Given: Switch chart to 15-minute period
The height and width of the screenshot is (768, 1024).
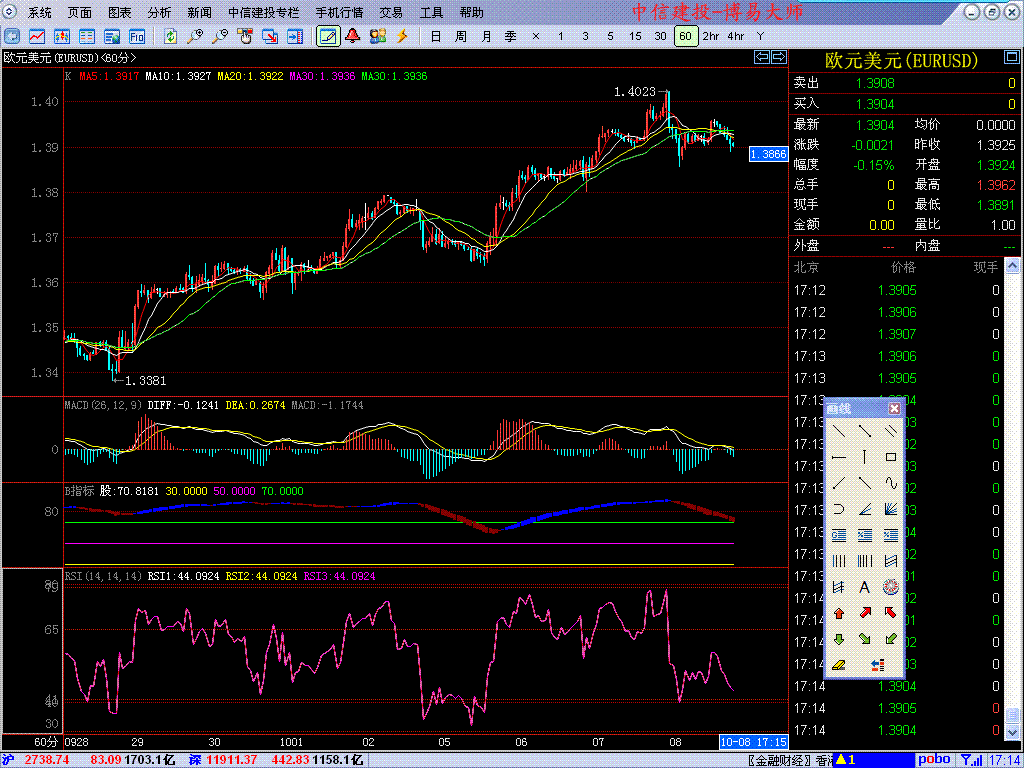Looking at the screenshot, I should [x=635, y=36].
